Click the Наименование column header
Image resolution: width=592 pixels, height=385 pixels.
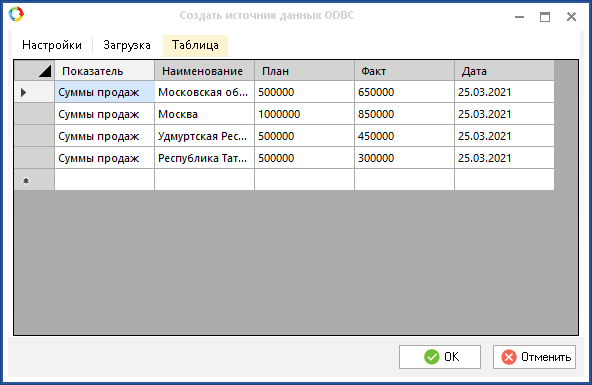(x=204, y=71)
